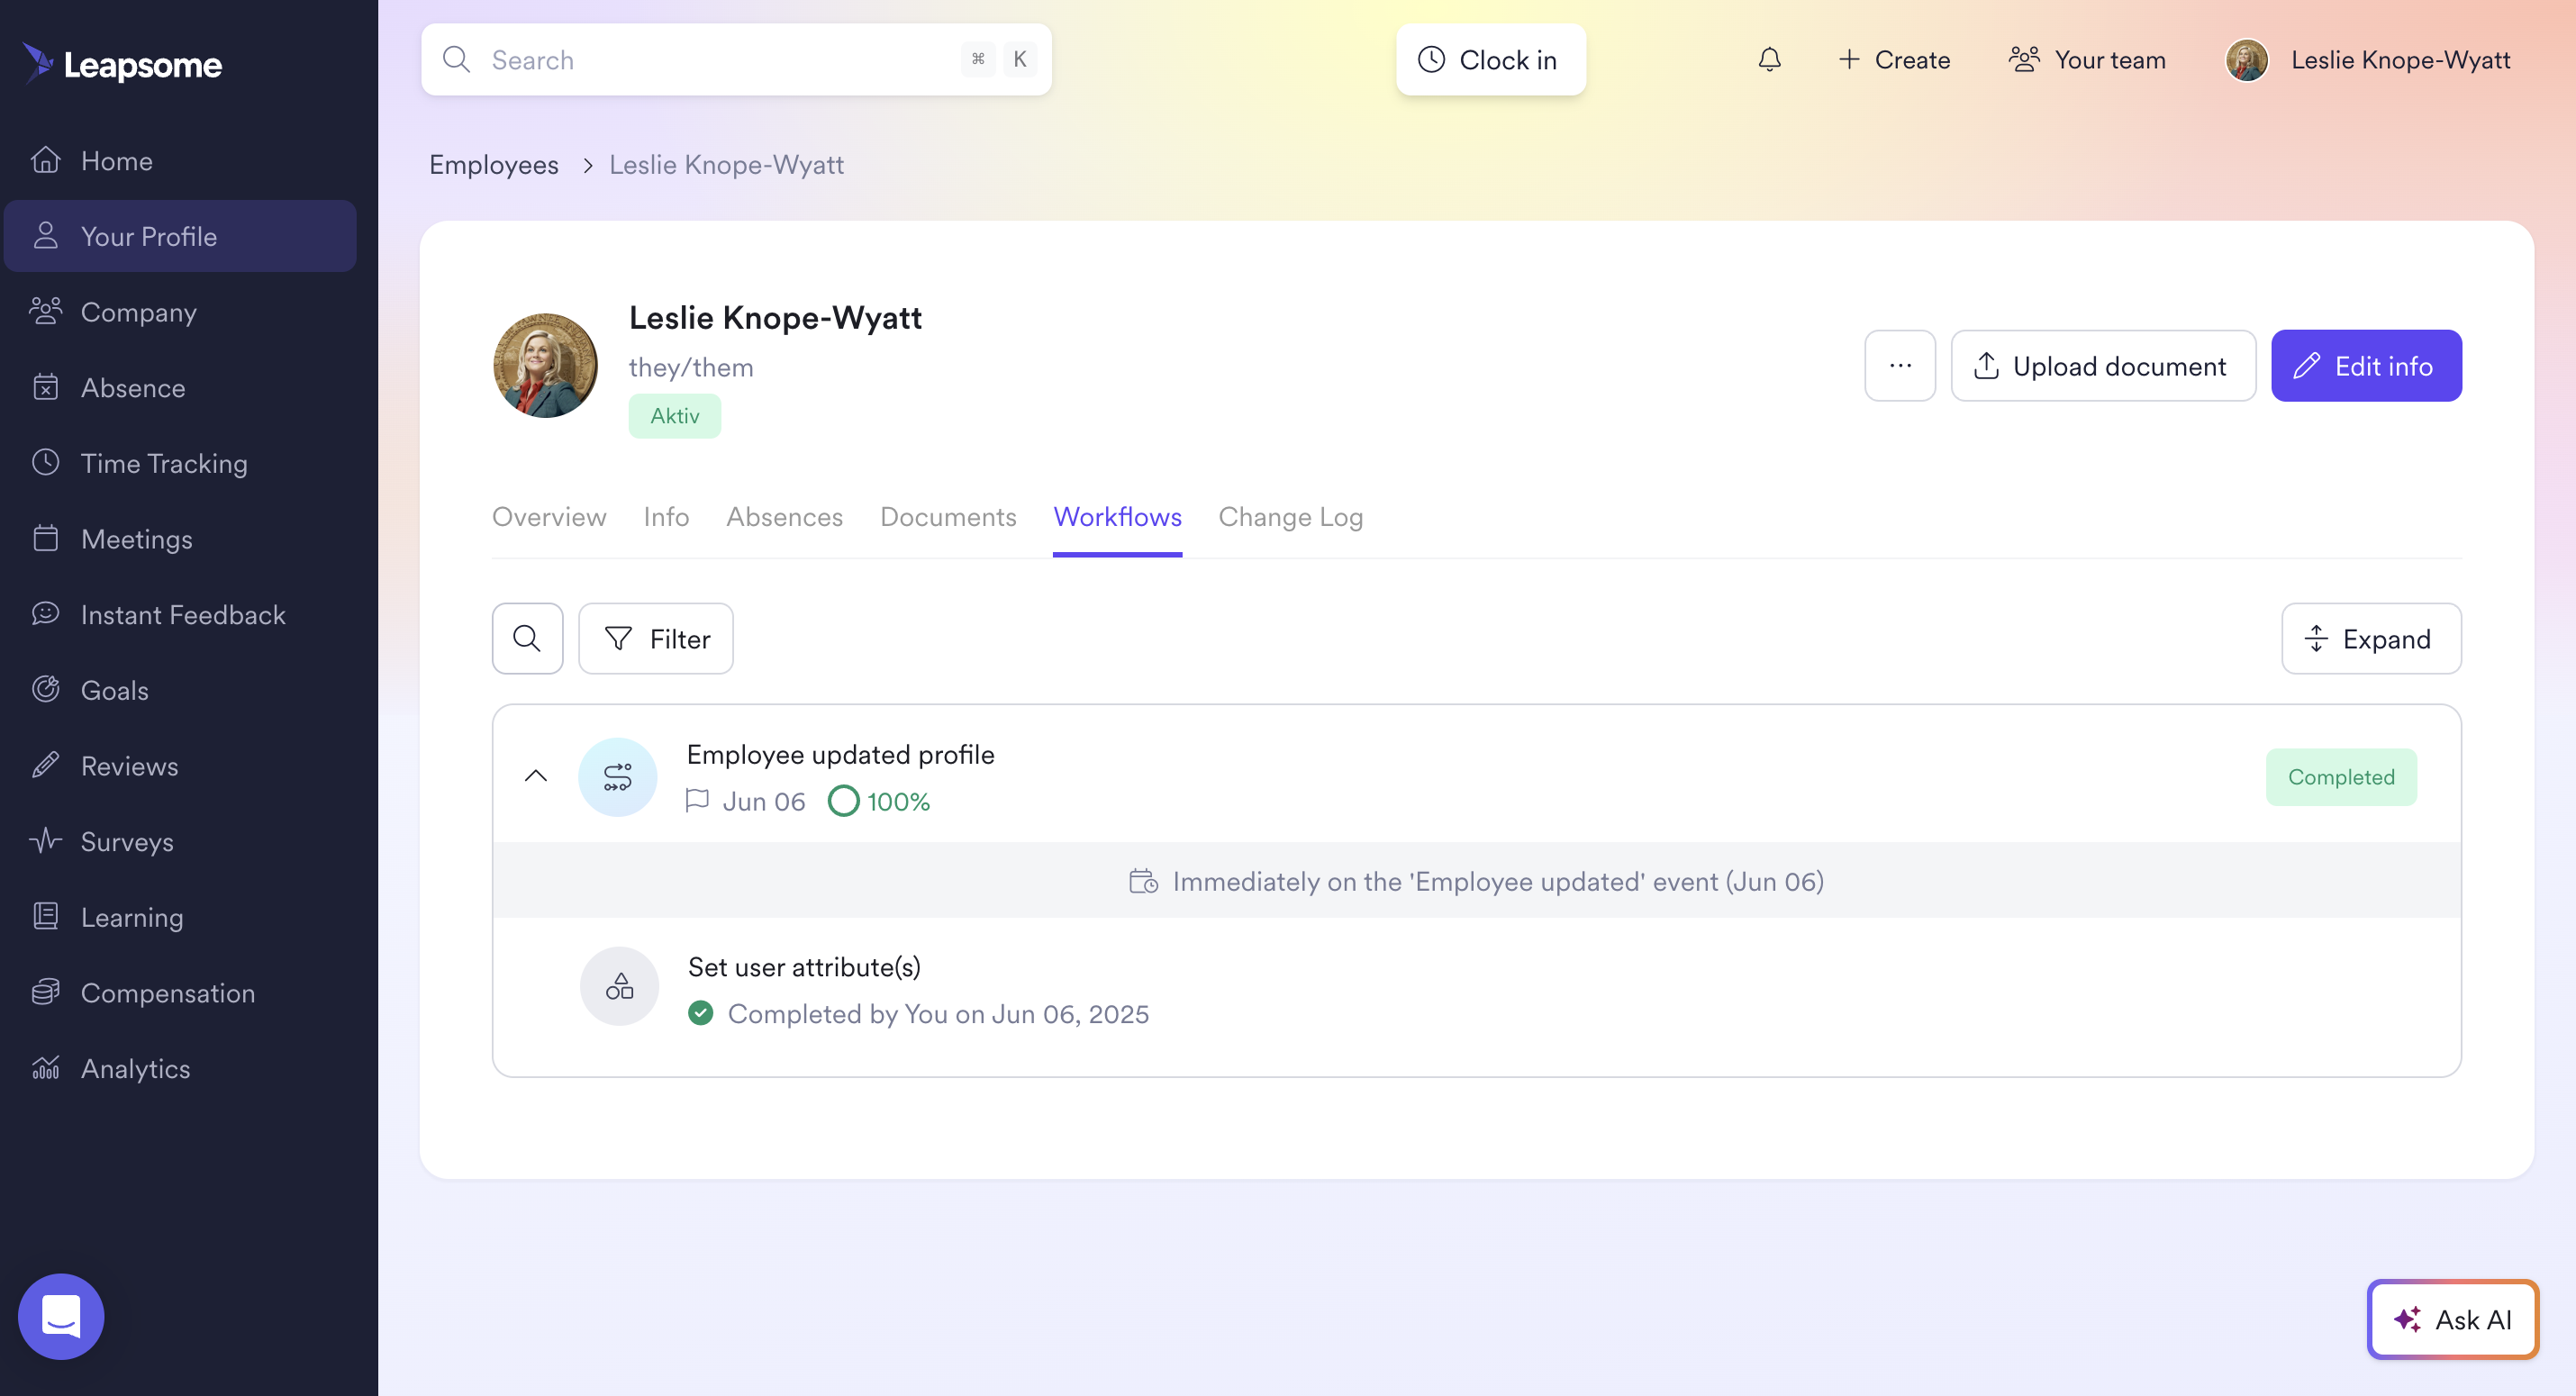Click the Employees breadcrumb link
Image resolution: width=2576 pixels, height=1396 pixels.
click(493, 165)
